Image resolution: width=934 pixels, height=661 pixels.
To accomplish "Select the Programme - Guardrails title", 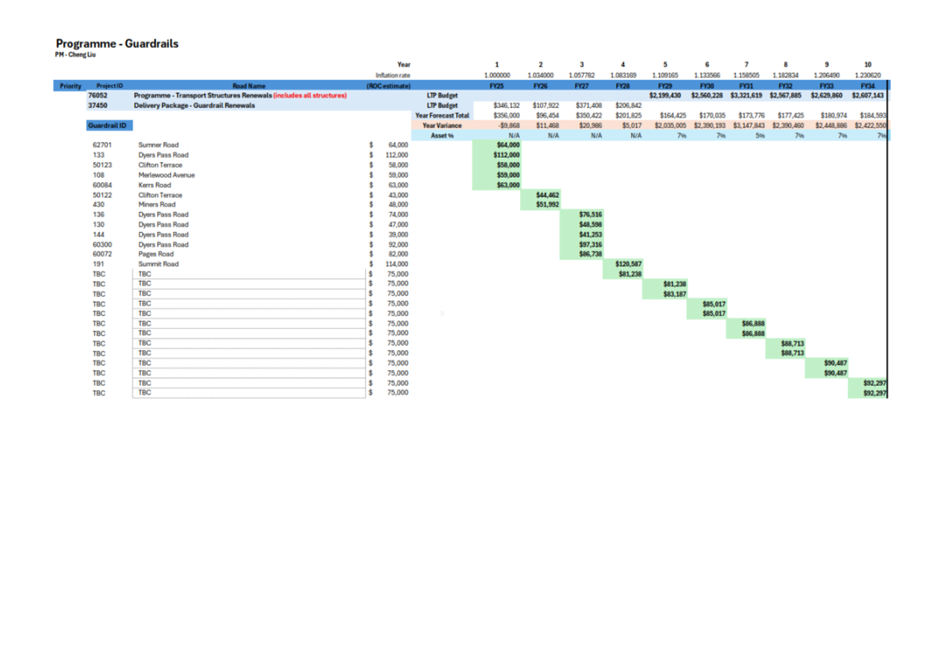I will pos(117,44).
